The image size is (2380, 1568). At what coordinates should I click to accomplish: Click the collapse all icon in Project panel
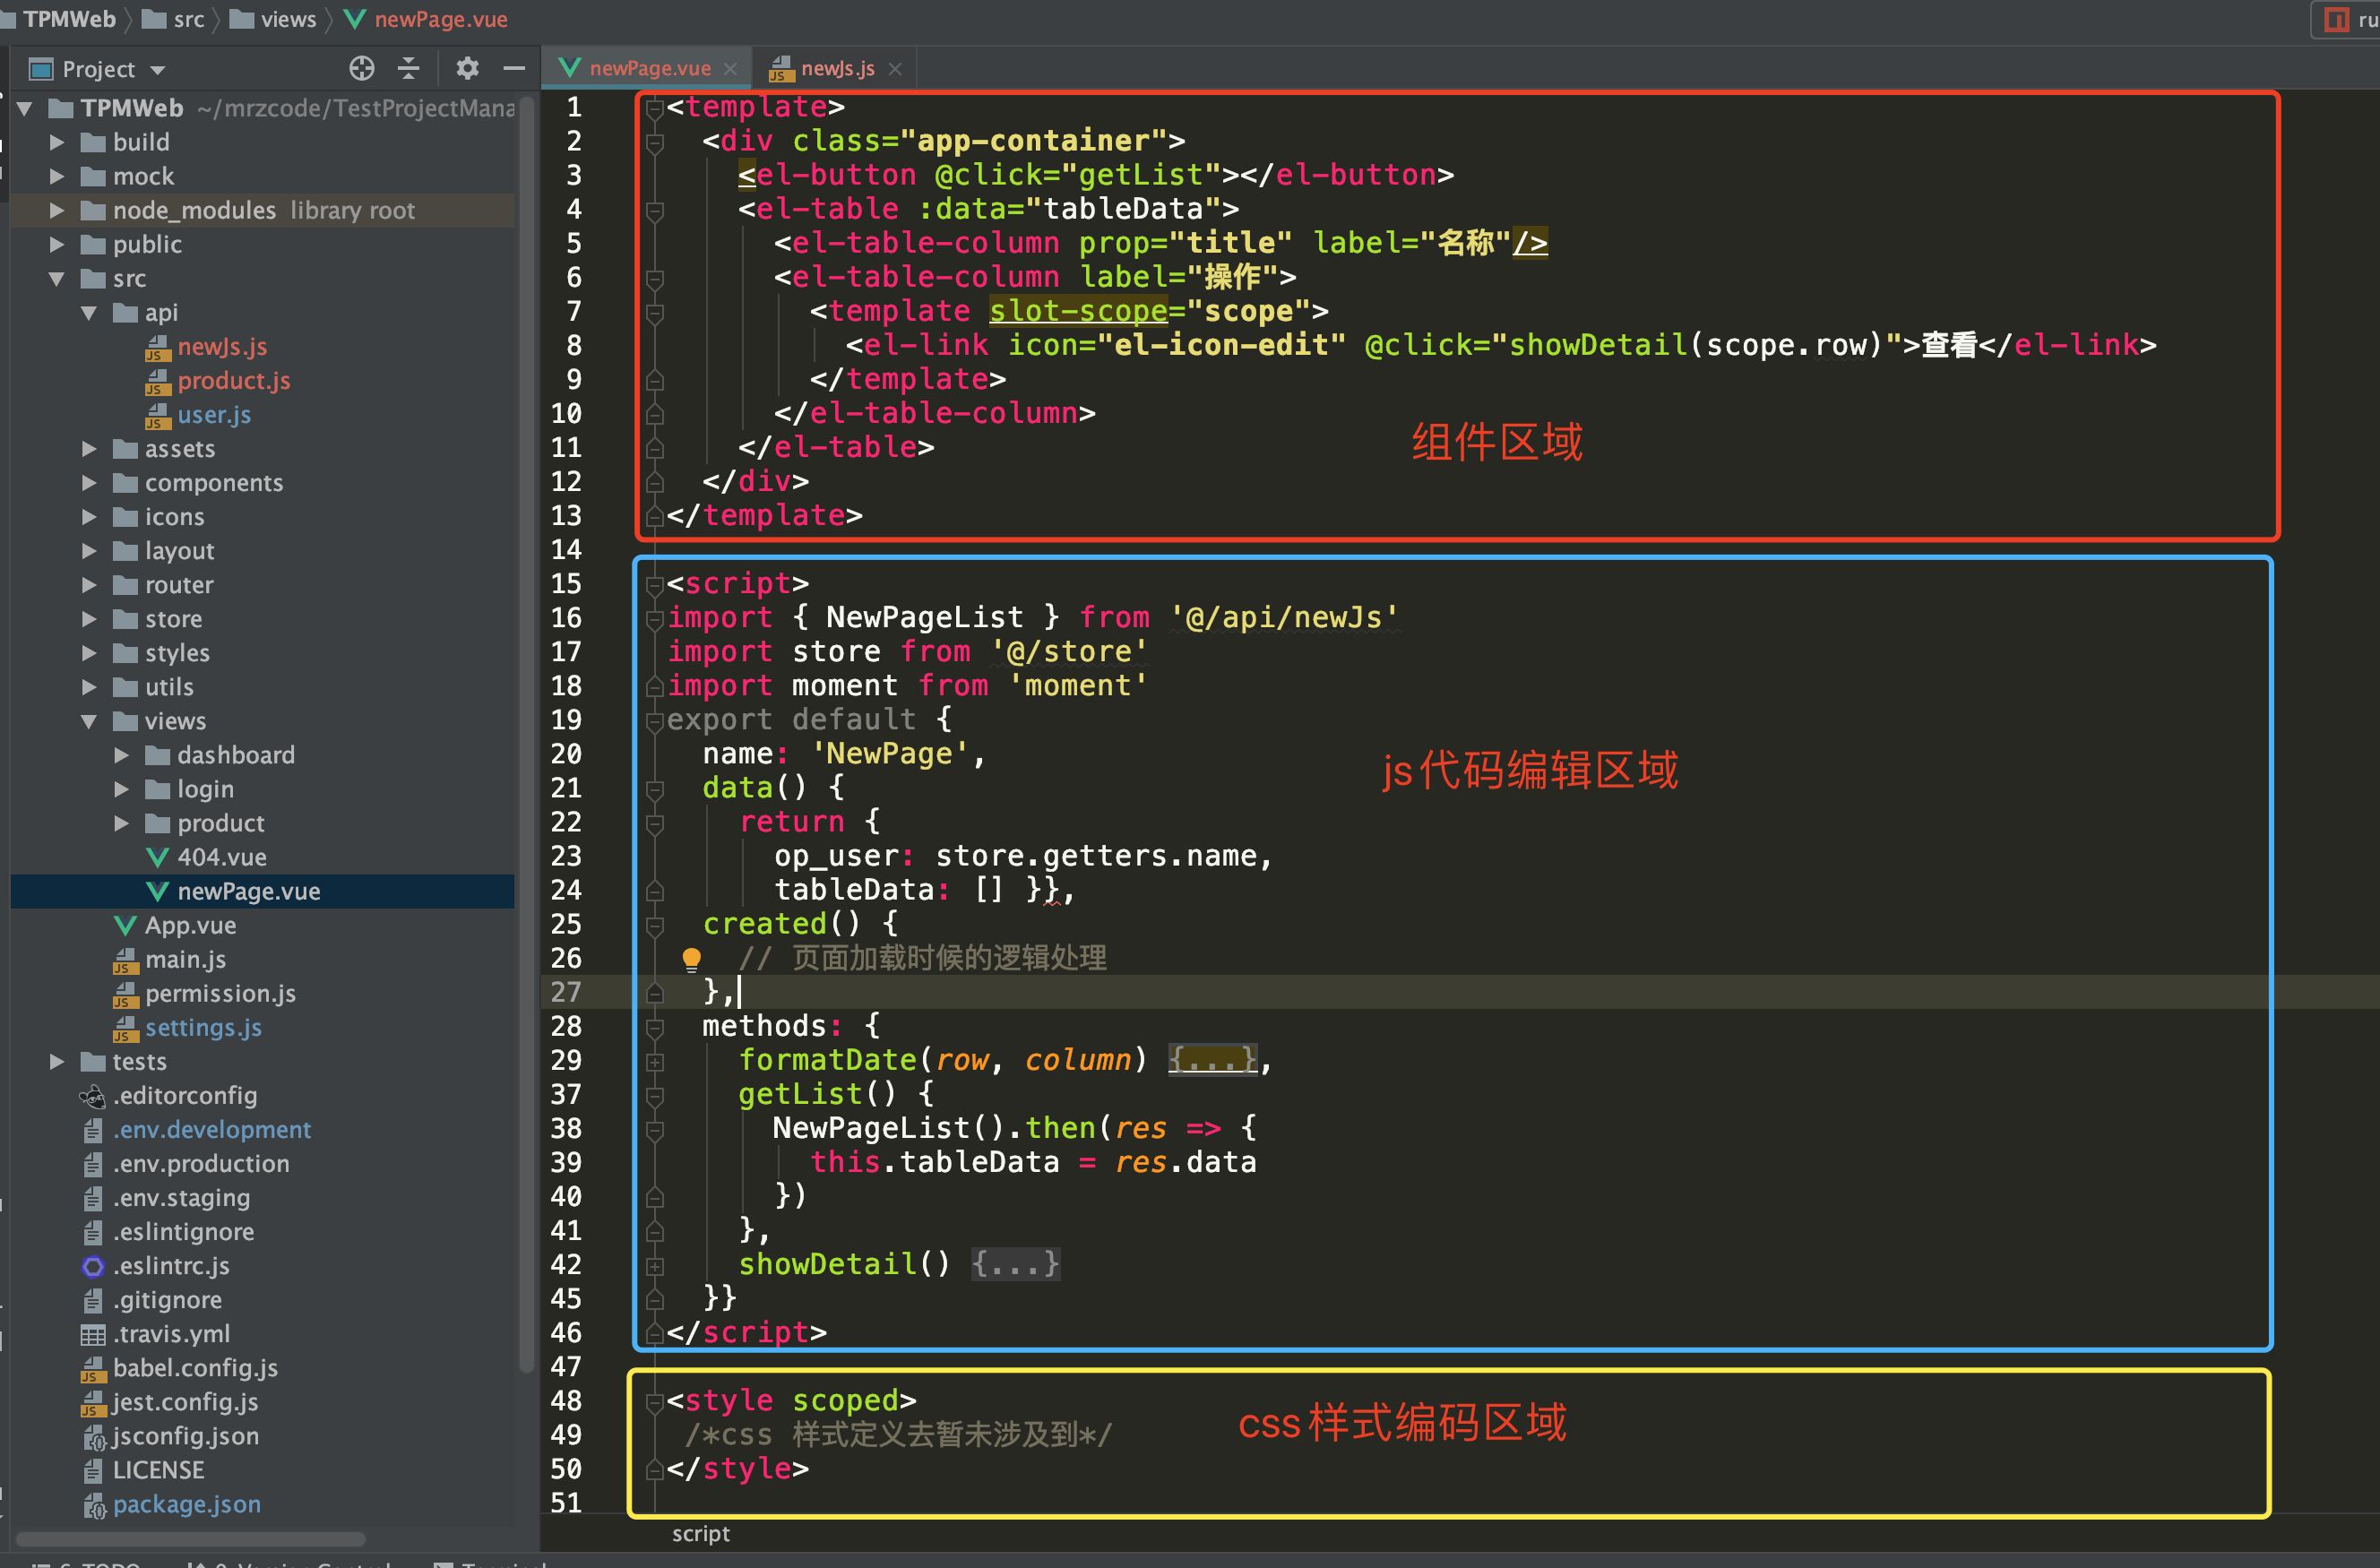[409, 68]
